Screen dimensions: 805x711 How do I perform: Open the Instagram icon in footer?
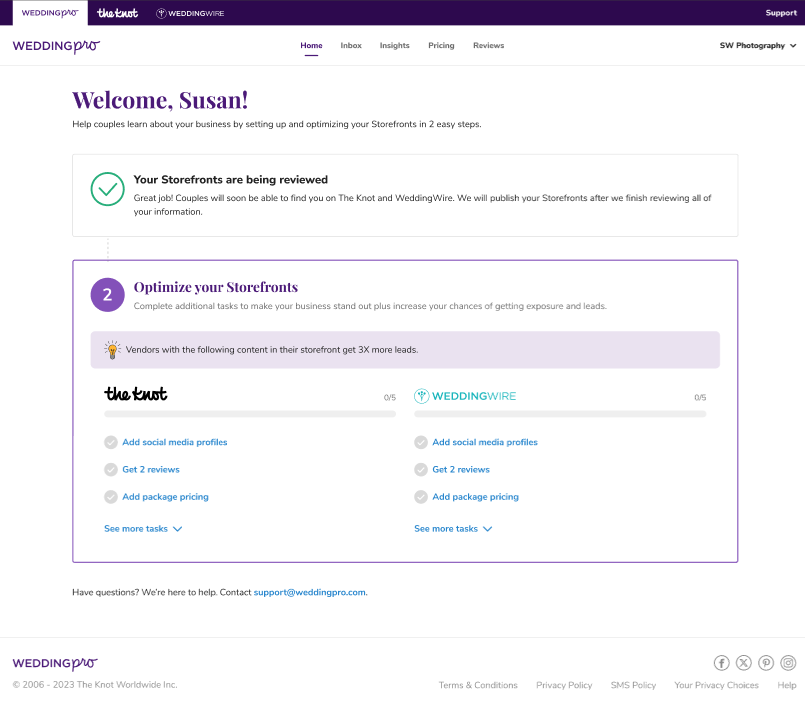pyautogui.click(x=788, y=663)
